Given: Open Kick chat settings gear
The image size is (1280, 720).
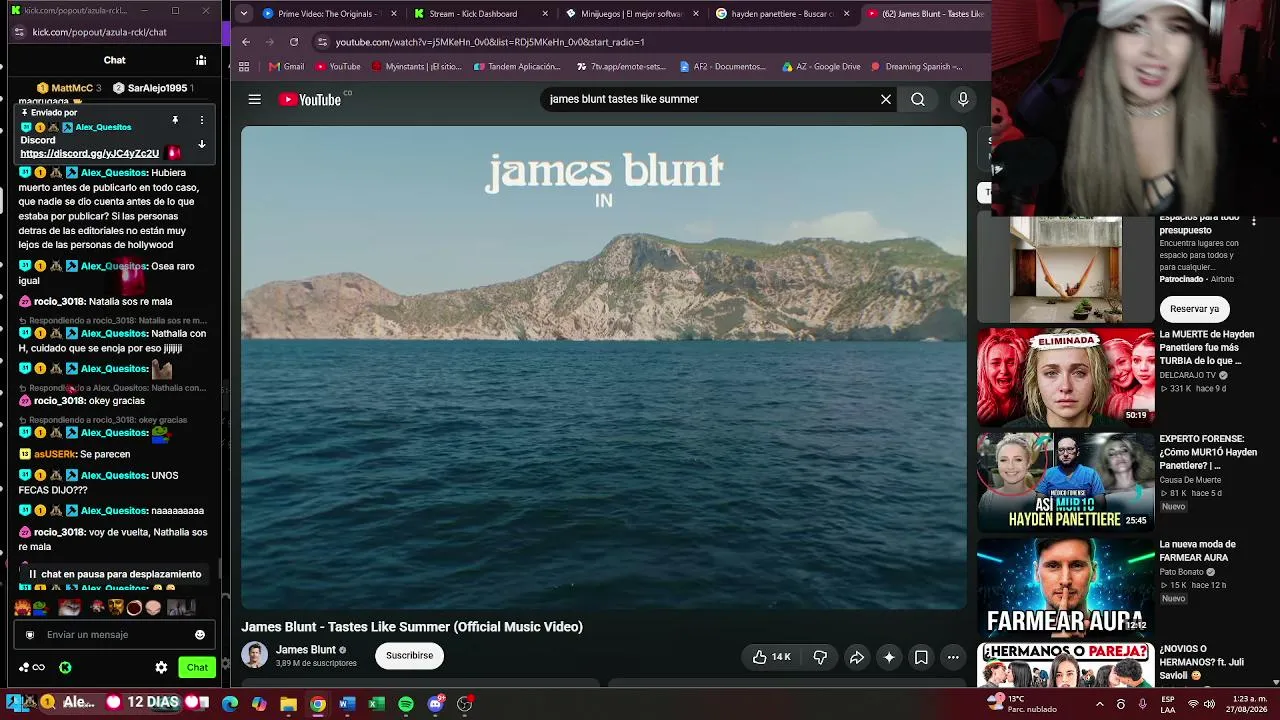Looking at the screenshot, I should 161,667.
